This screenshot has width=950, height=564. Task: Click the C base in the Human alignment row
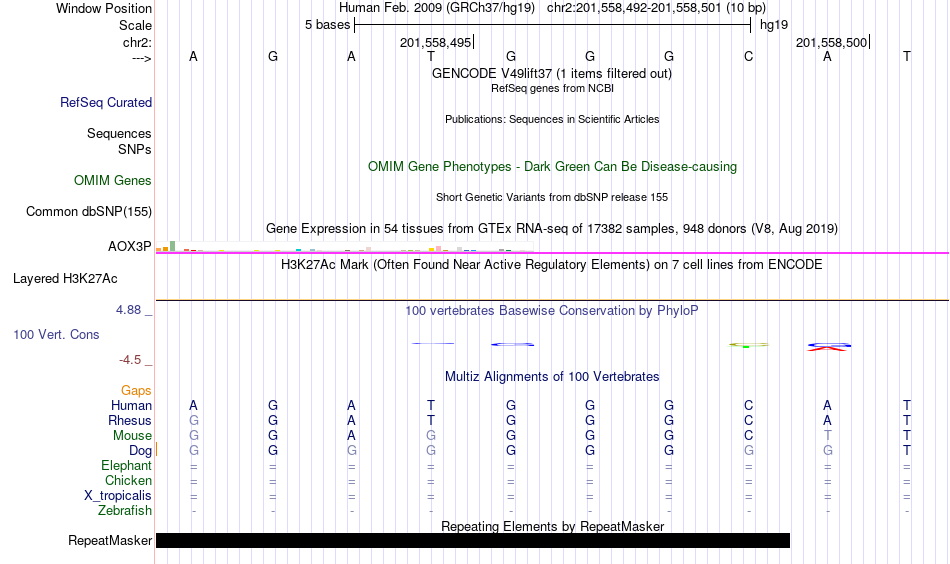click(748, 405)
